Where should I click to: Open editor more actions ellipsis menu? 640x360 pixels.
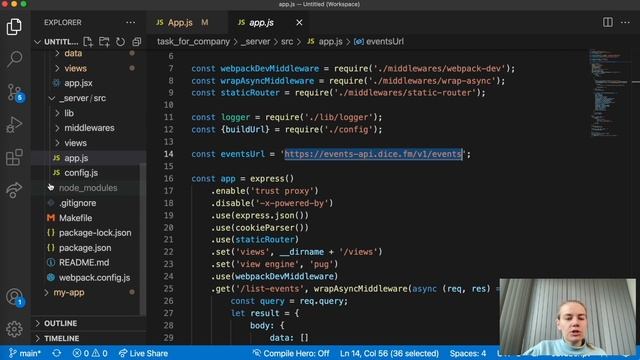pos(625,22)
